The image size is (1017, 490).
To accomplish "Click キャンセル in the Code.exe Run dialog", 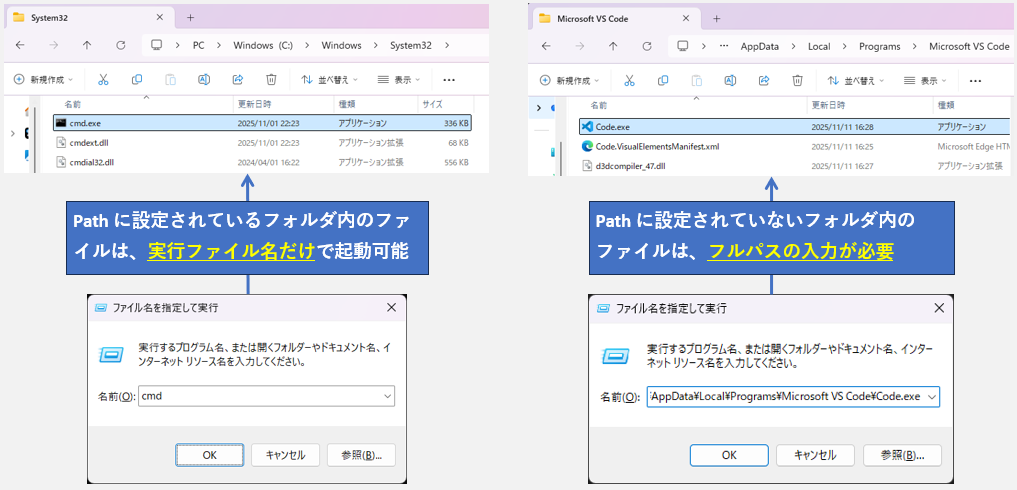I will click(815, 455).
